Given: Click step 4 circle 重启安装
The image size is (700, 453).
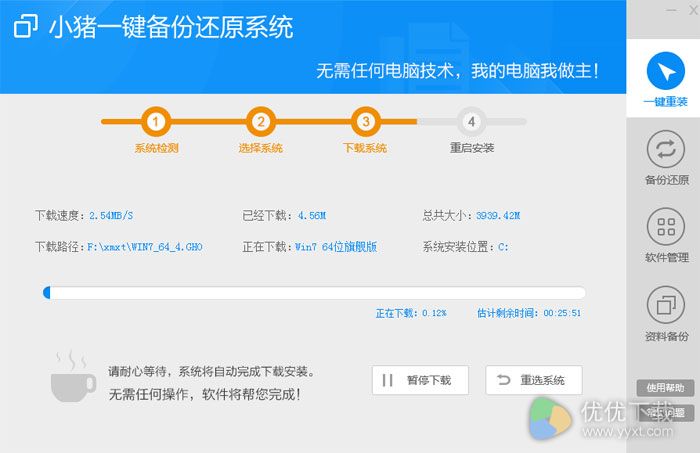Looking at the screenshot, I should tap(471, 121).
